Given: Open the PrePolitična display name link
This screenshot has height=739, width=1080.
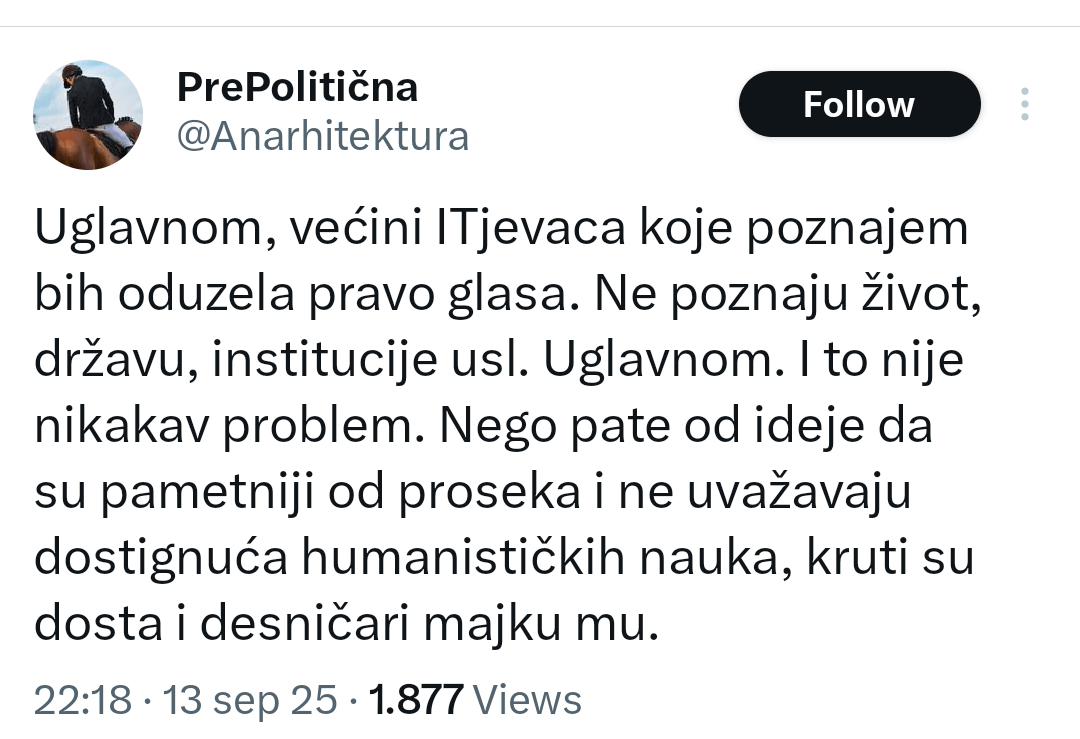Looking at the screenshot, I should (297, 88).
